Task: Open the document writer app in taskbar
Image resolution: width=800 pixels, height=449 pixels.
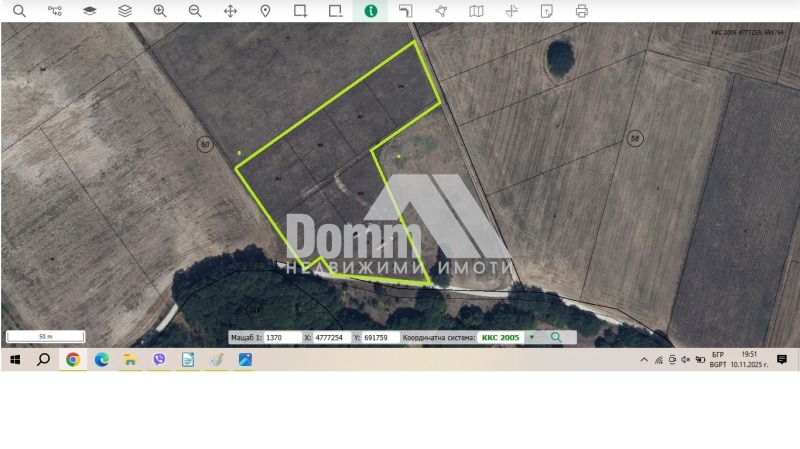Action: point(188,360)
